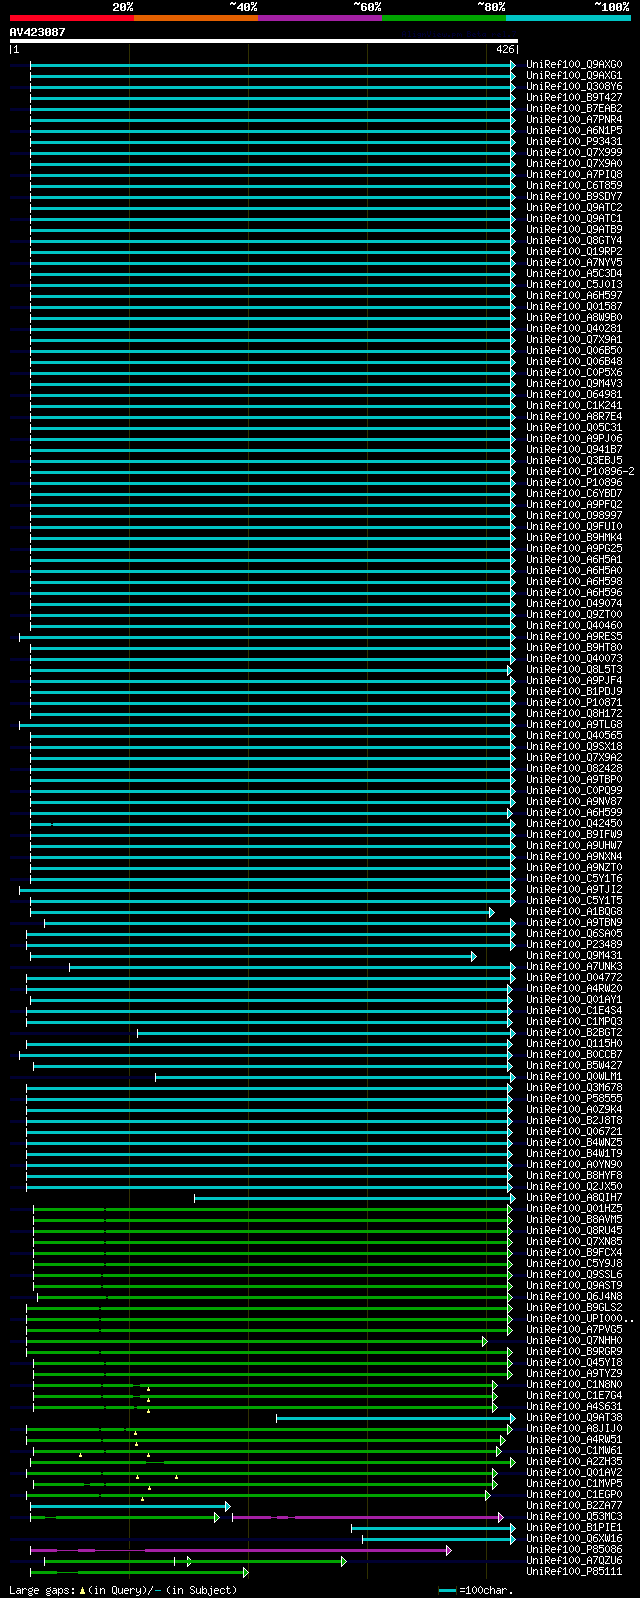Click the purple ~60% legend bar
The image size is (640, 1598).
(x=319, y=18)
